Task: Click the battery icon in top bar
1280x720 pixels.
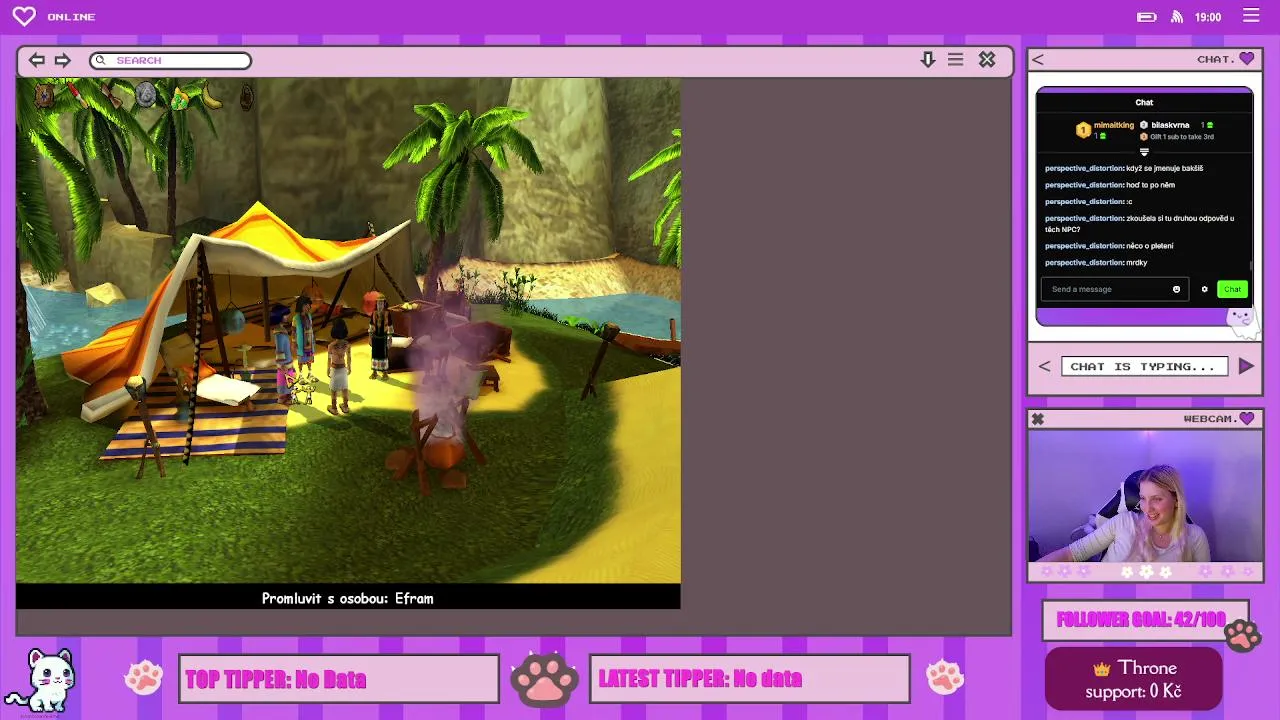Action: point(1147,17)
